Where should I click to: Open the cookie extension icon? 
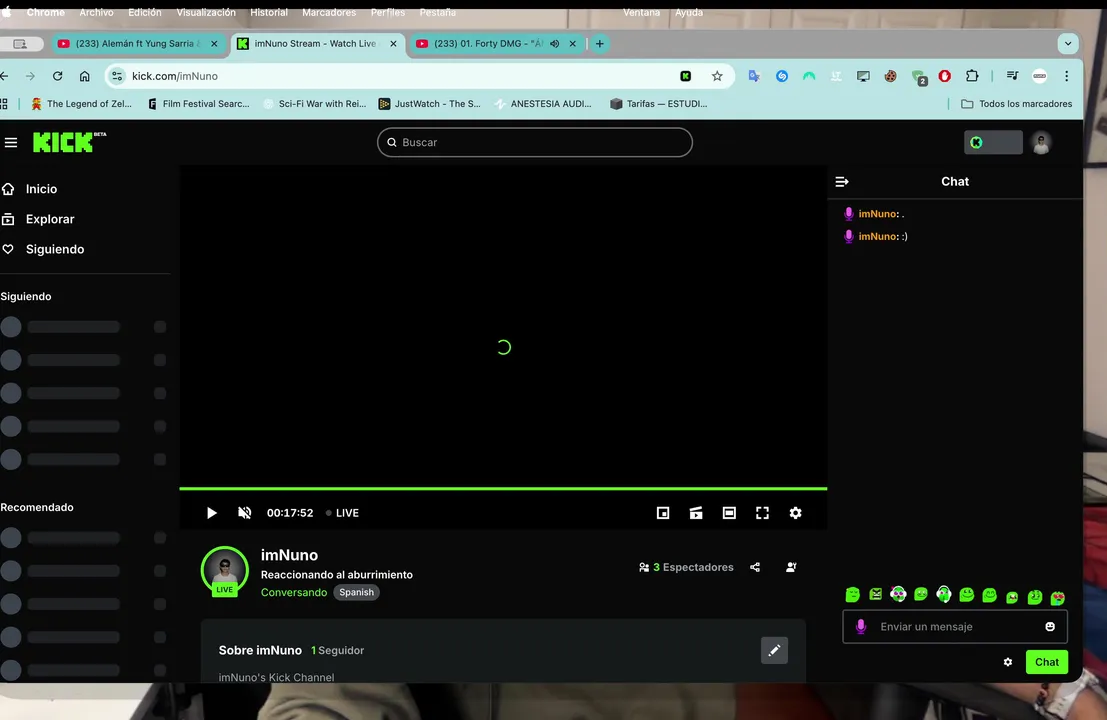(890, 76)
